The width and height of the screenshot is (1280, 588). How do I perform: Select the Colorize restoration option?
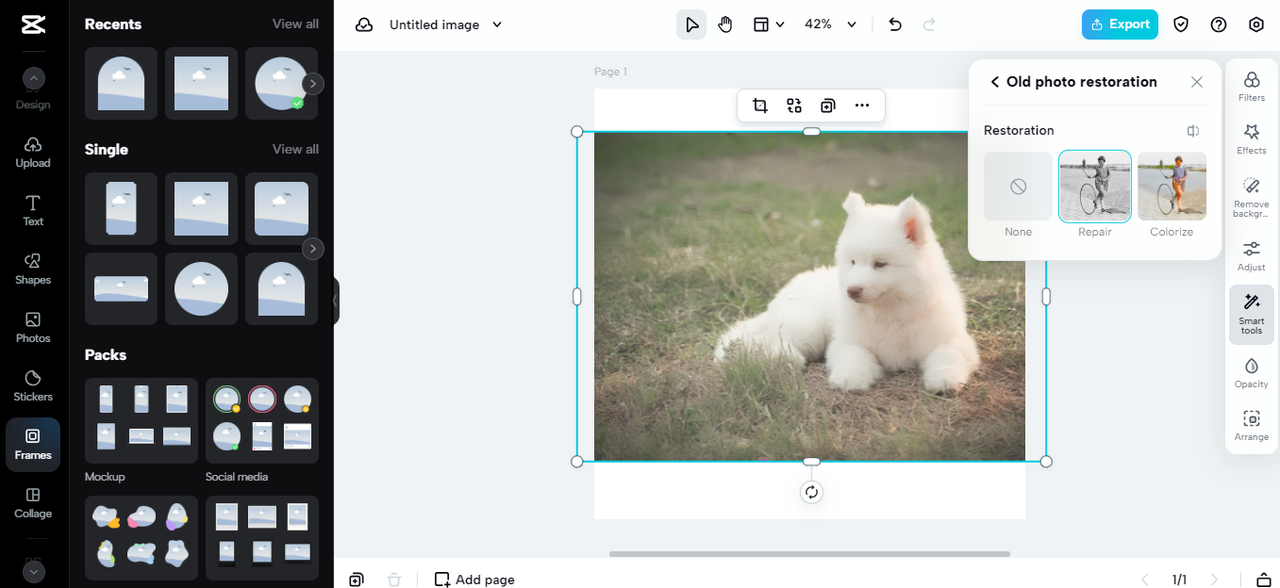(x=1171, y=187)
